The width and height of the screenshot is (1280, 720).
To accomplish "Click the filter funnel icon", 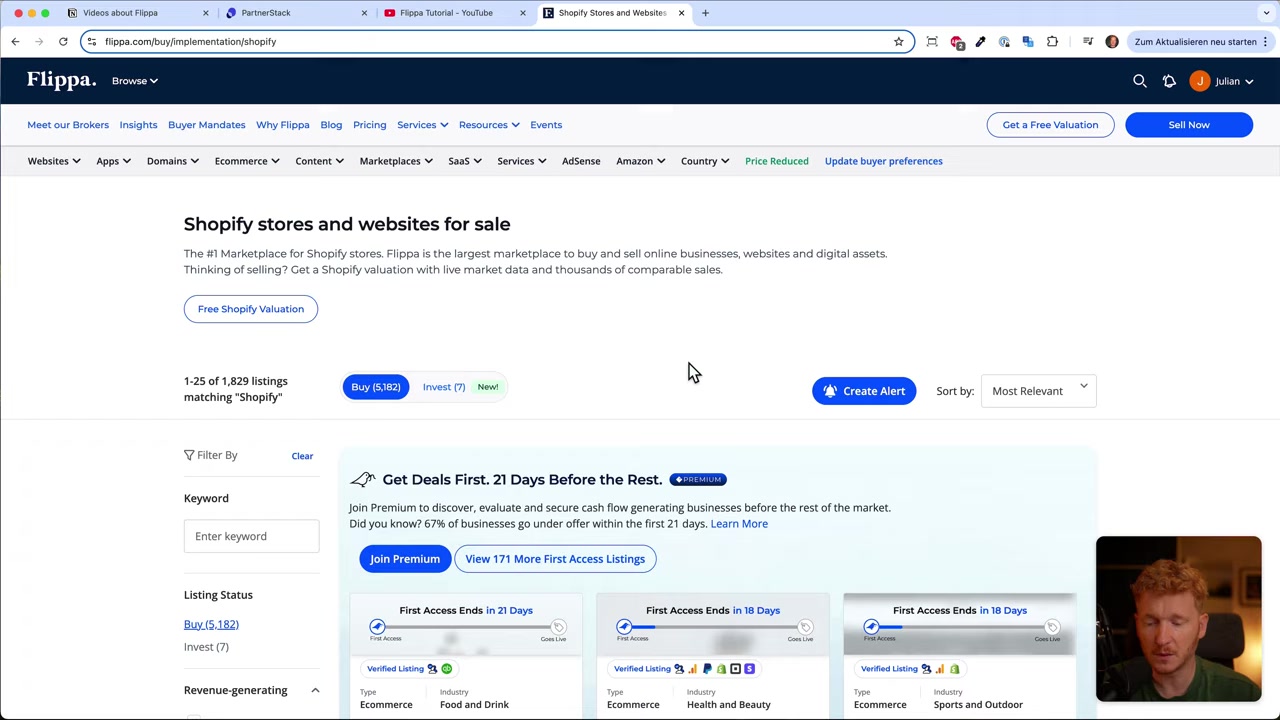I will (189, 455).
